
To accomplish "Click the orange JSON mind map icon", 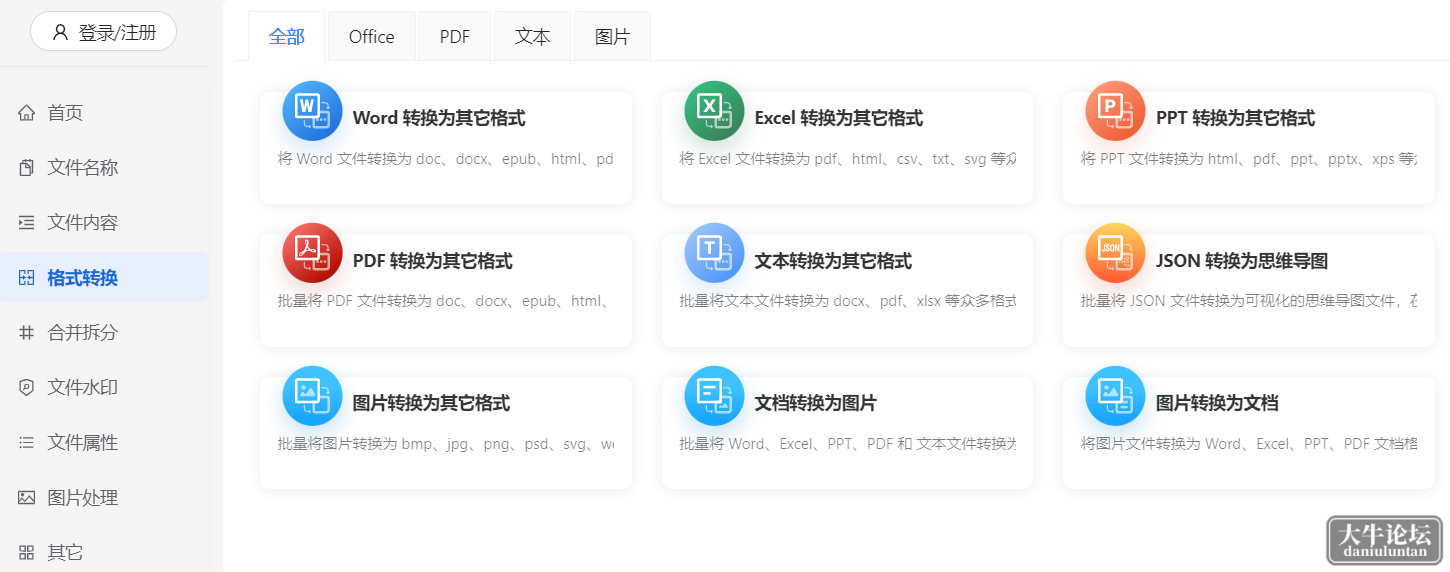I will (1115, 253).
